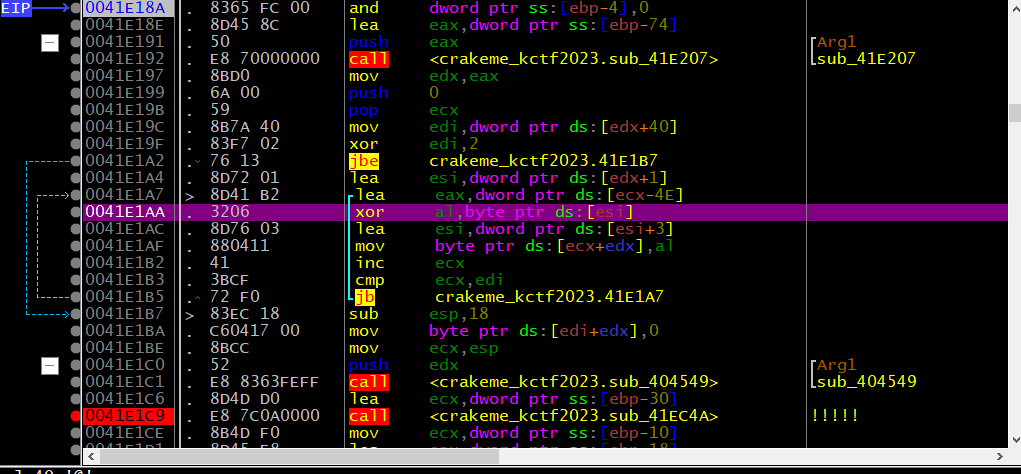Click the xor al,byte ptr ds:[esi] instruction
This screenshot has width=1021, height=474.
click(x=494, y=212)
